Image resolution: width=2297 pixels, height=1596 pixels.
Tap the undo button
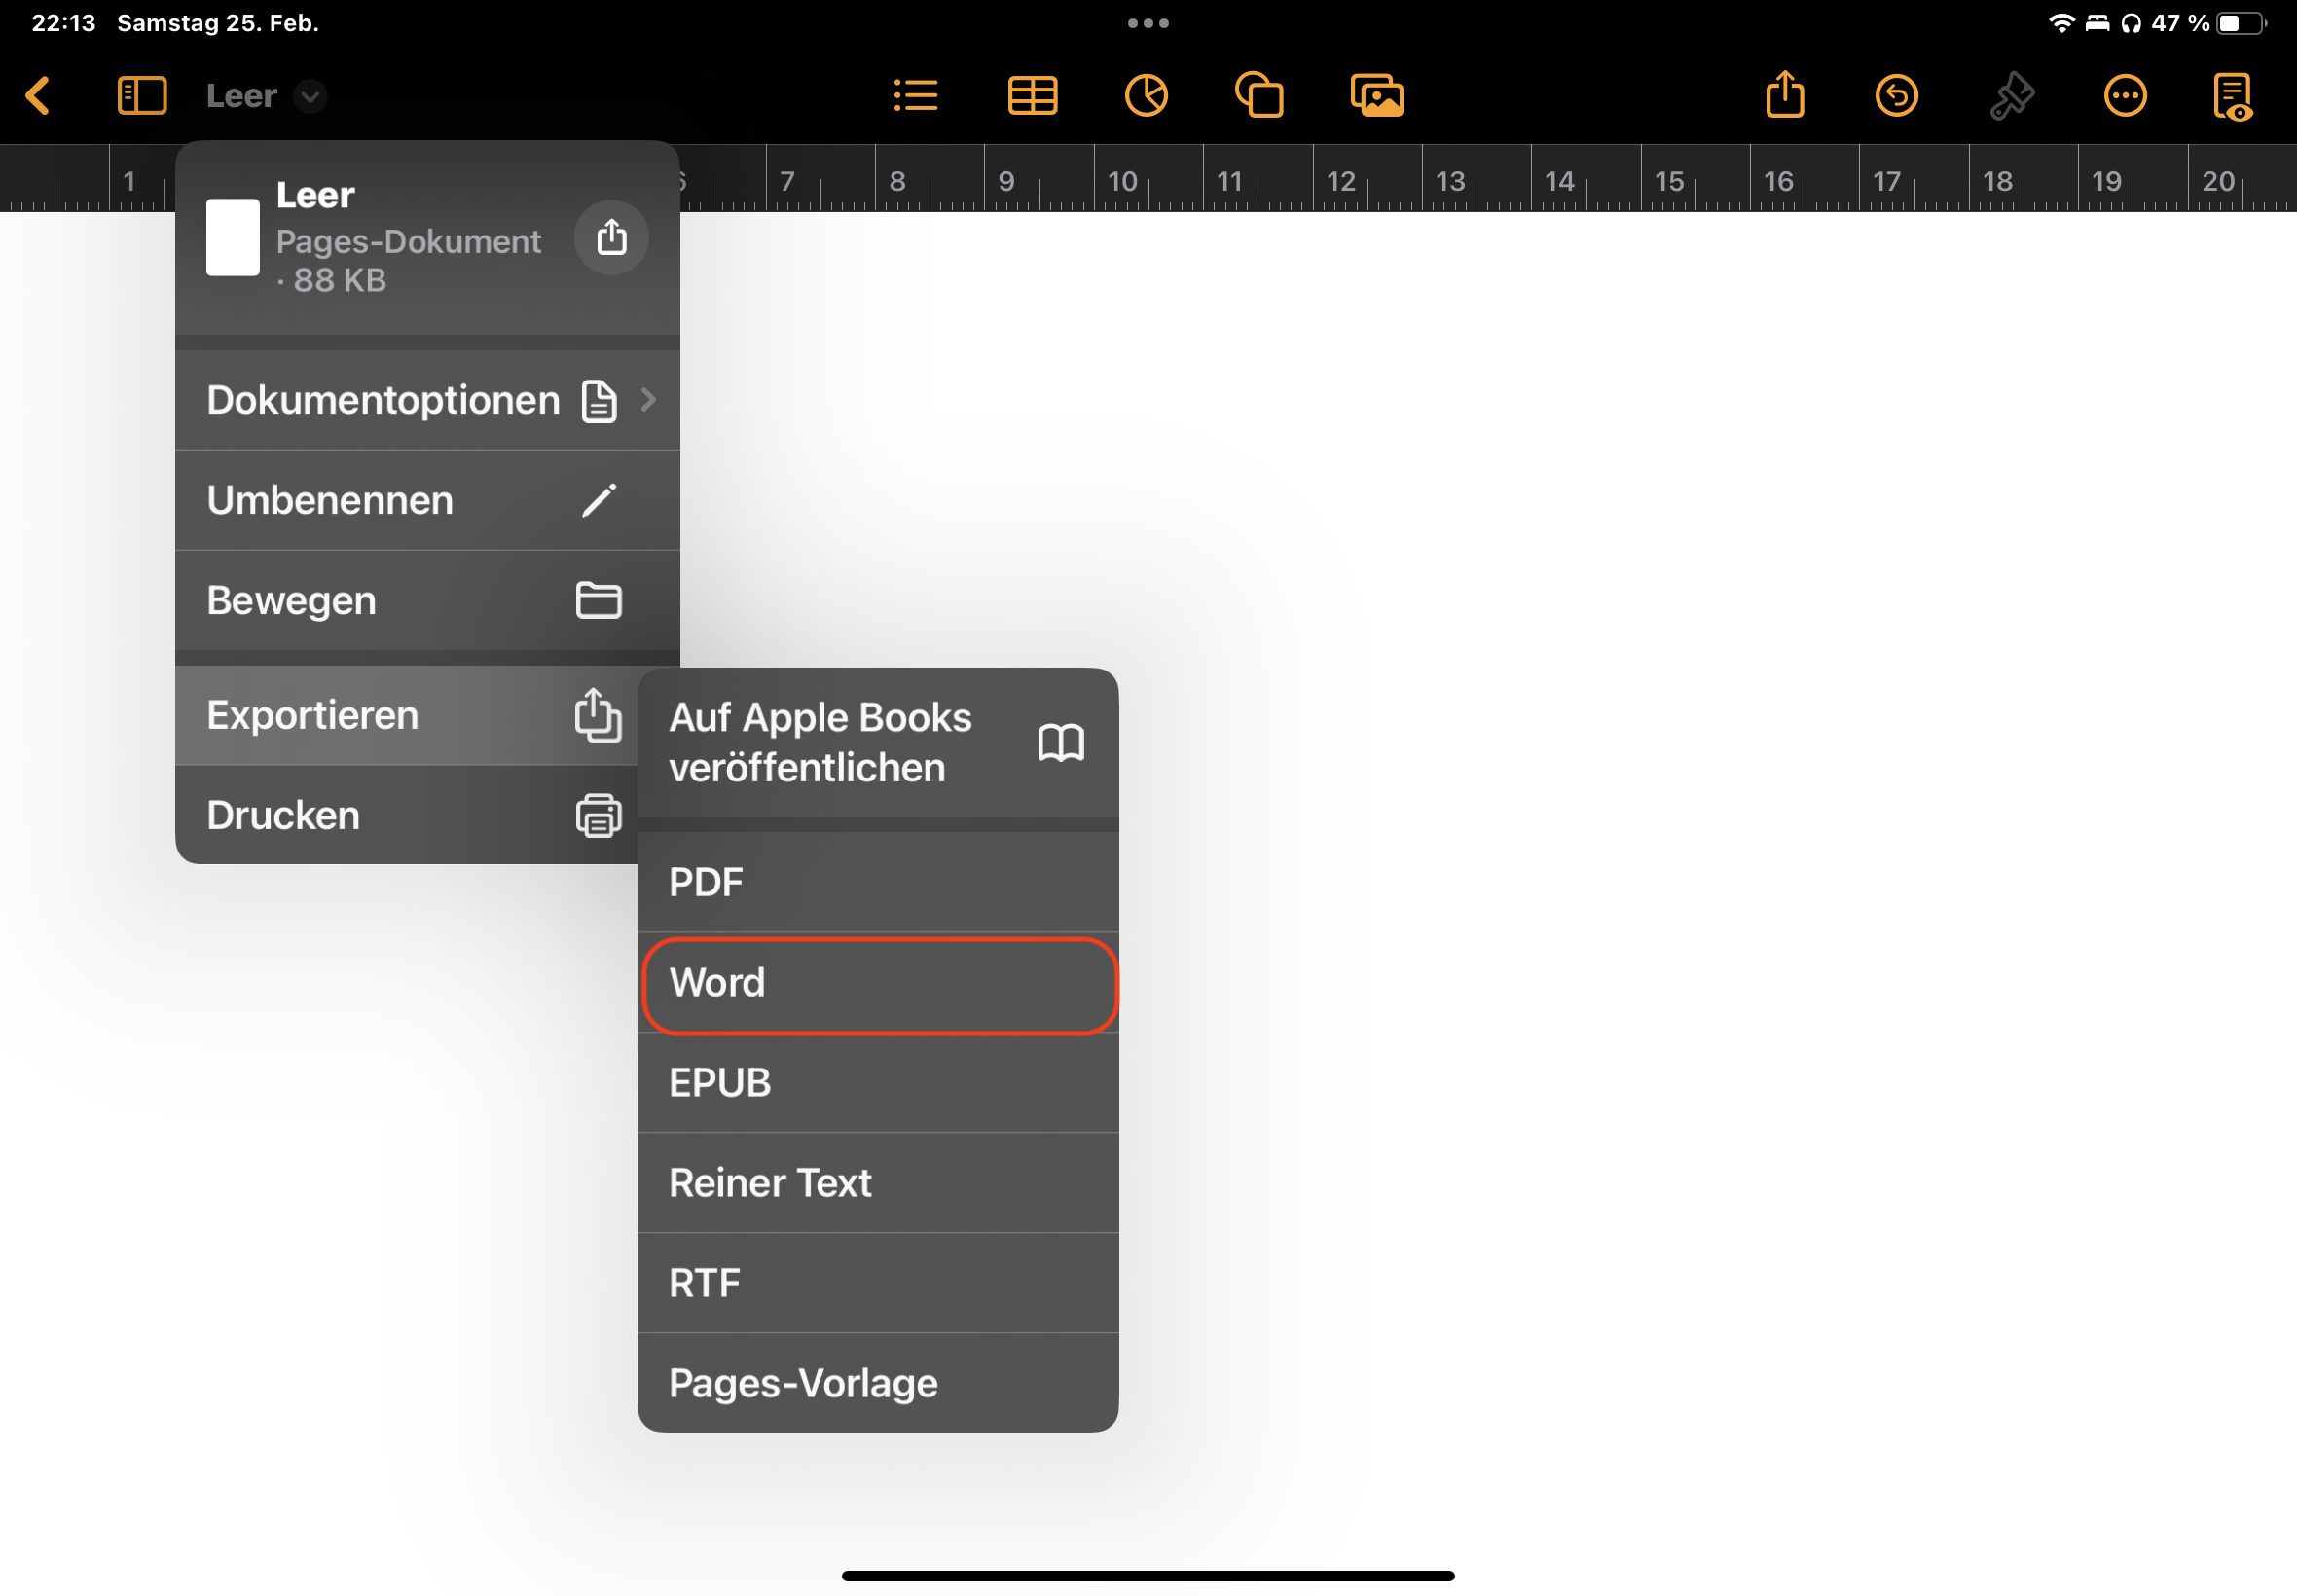1896,96
